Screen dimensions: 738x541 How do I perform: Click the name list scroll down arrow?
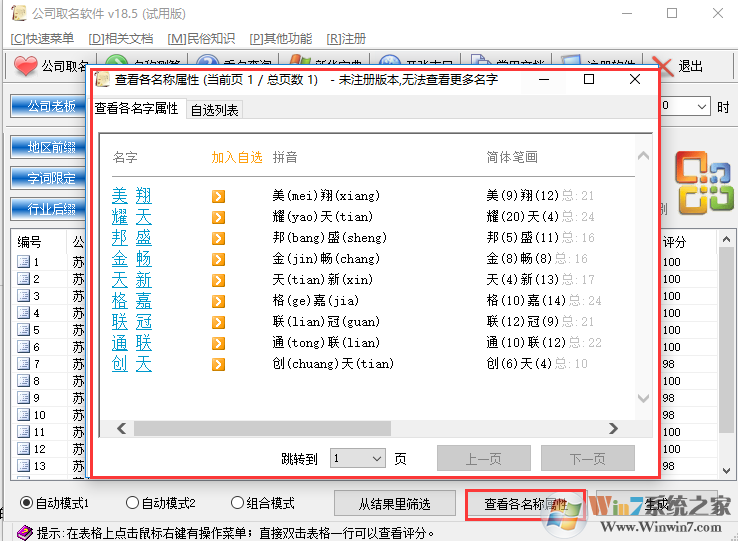coord(643,398)
